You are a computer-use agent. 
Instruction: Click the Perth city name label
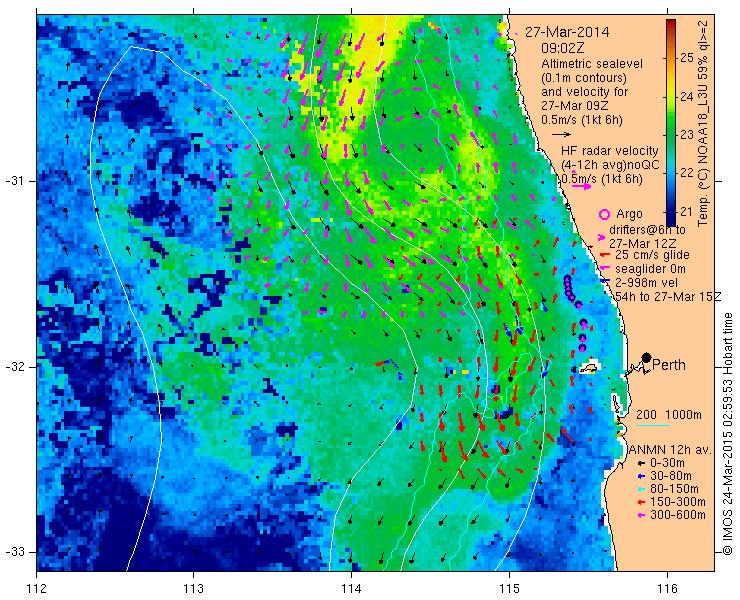[669, 365]
